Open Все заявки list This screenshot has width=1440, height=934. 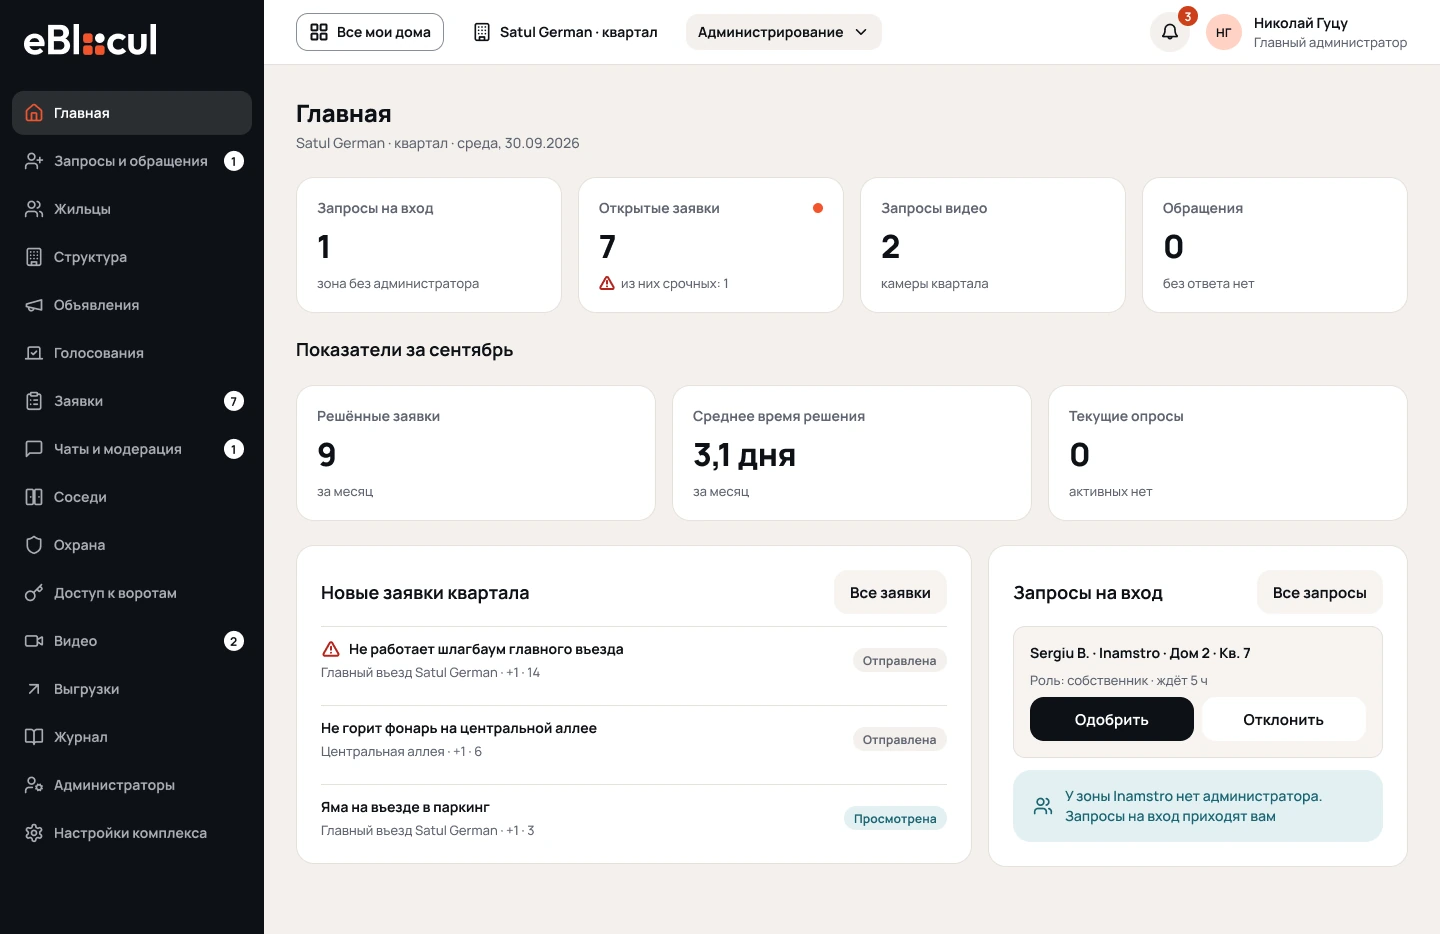pos(890,593)
